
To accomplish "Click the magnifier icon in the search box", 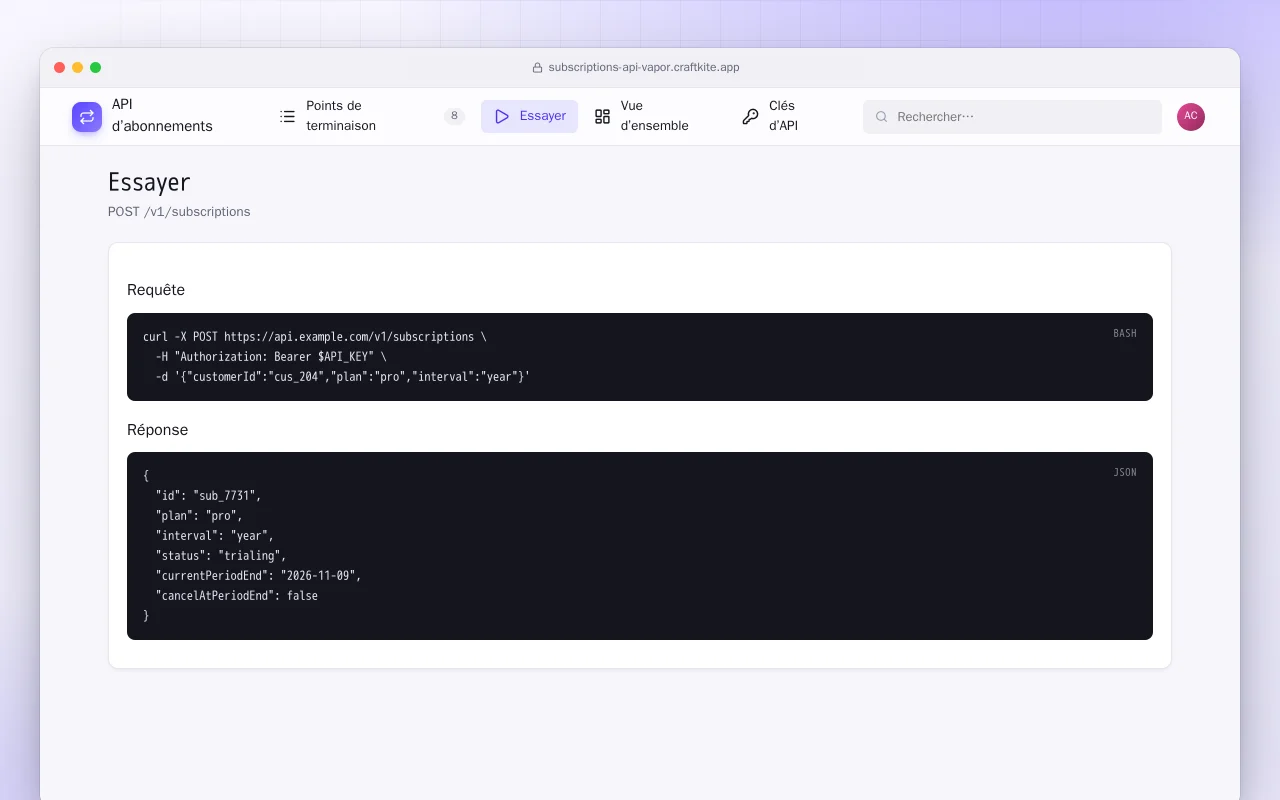I will pyautogui.click(x=882, y=117).
